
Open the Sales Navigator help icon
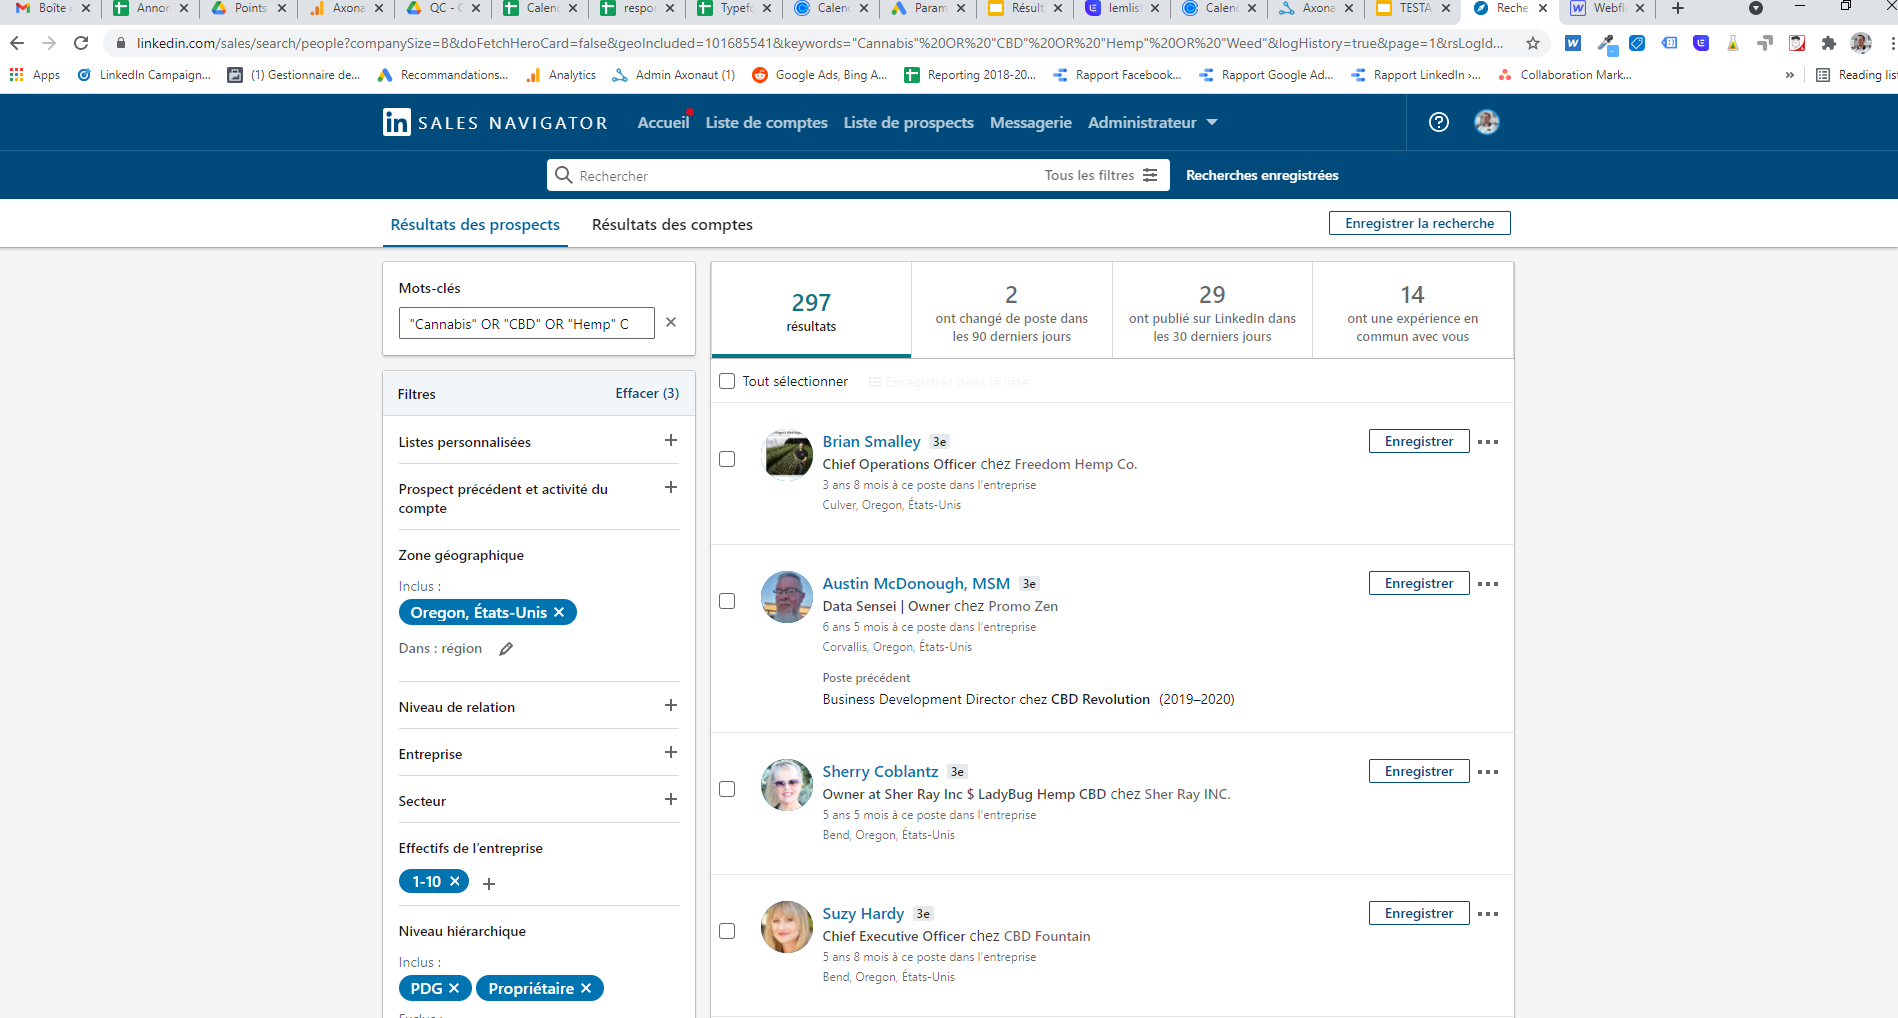point(1439,122)
